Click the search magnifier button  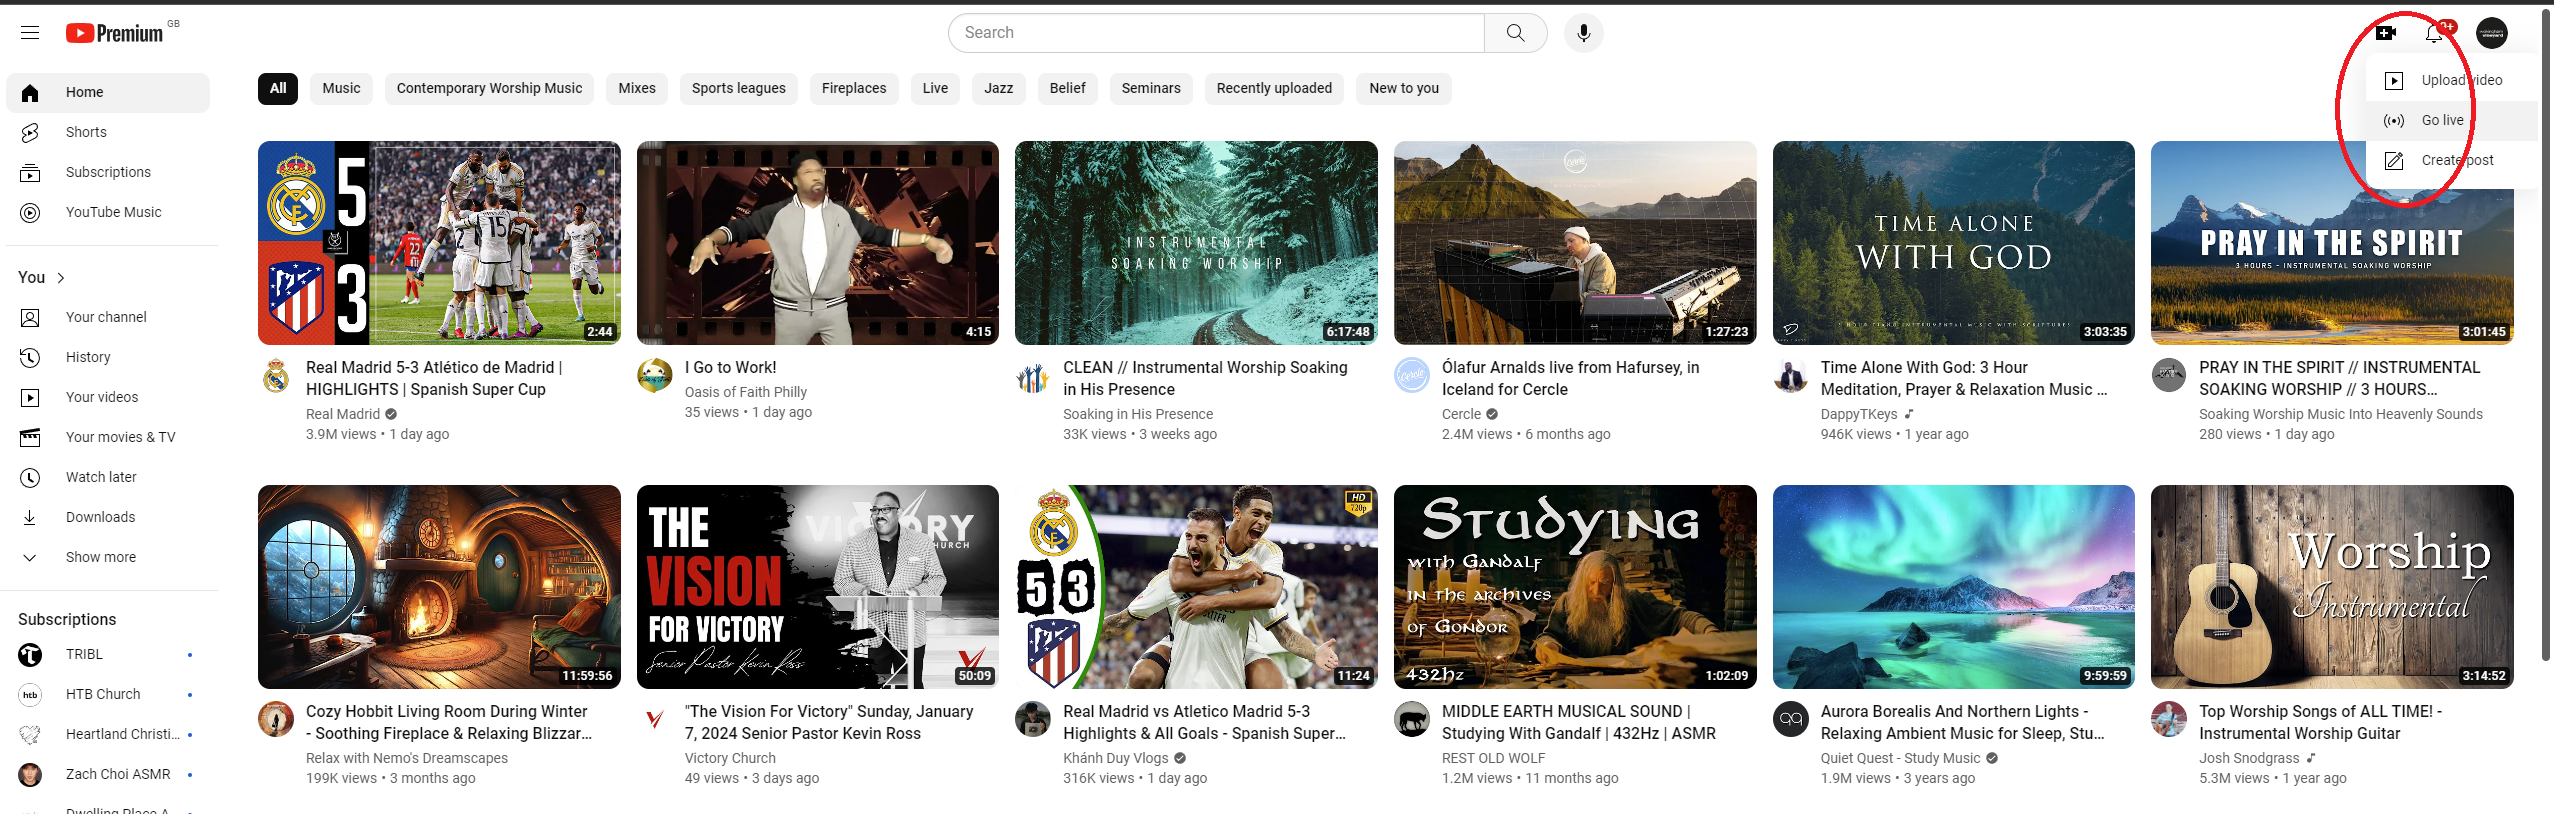click(x=1515, y=33)
